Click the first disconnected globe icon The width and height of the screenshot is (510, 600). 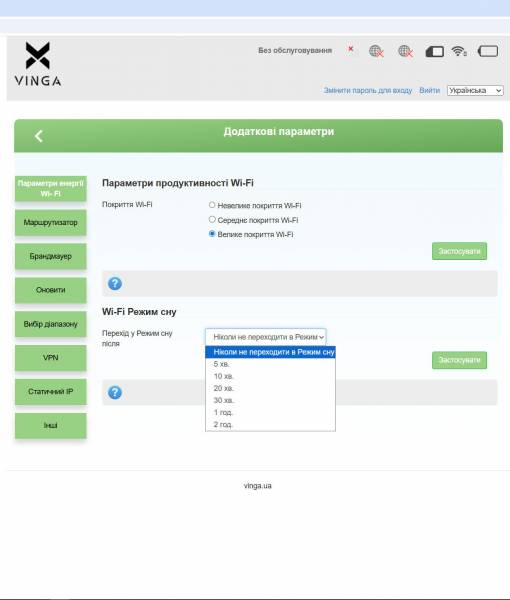(x=376, y=51)
